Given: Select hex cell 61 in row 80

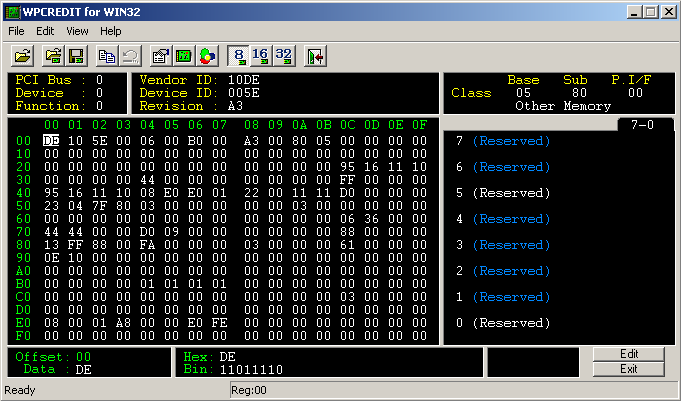Looking at the screenshot, I should coord(347,245).
